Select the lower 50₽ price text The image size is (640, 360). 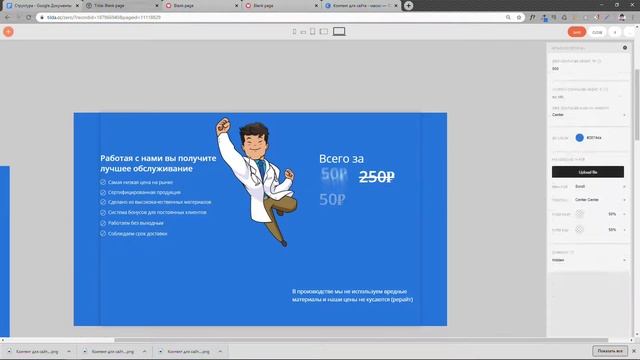[x=332, y=199]
